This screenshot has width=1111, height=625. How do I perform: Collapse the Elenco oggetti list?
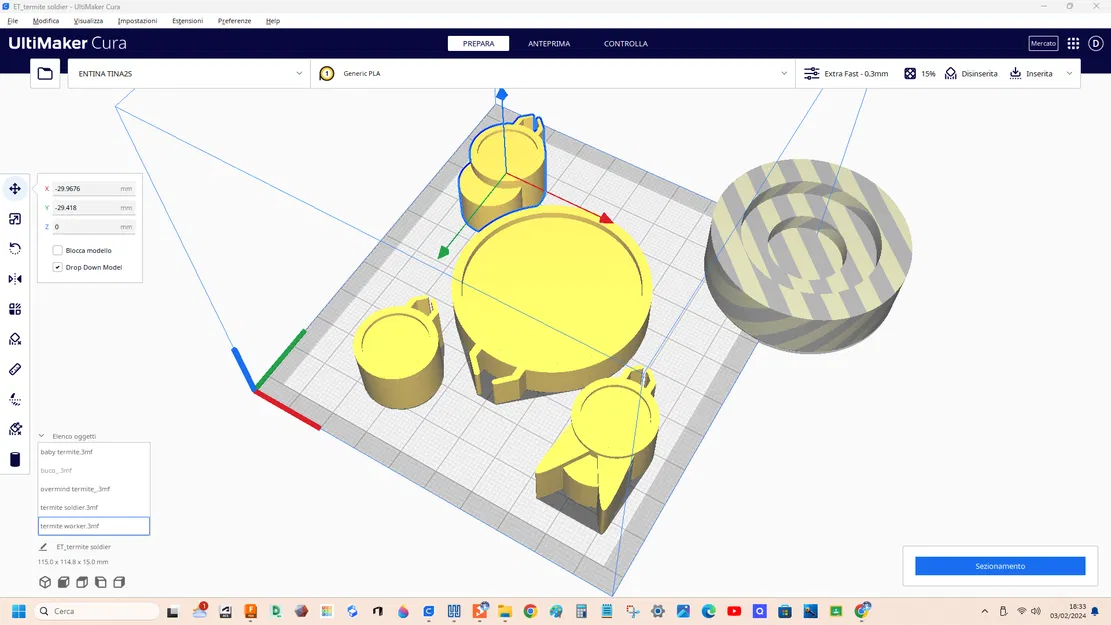[41, 435]
